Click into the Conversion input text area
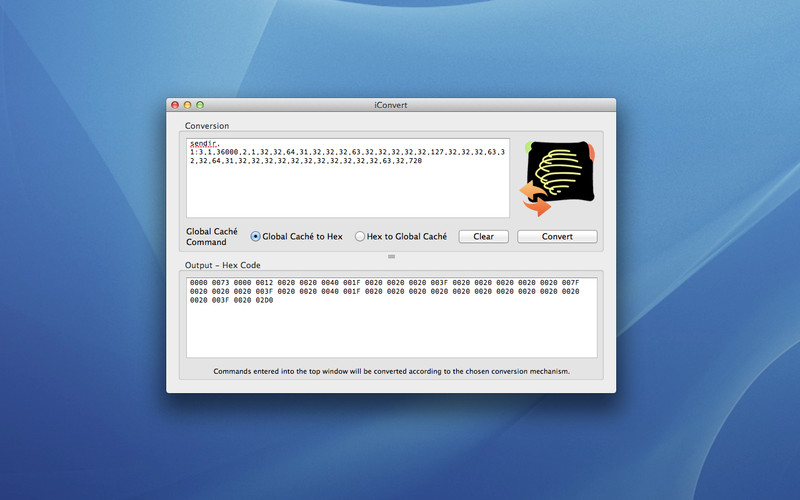800x500 pixels. 348,178
